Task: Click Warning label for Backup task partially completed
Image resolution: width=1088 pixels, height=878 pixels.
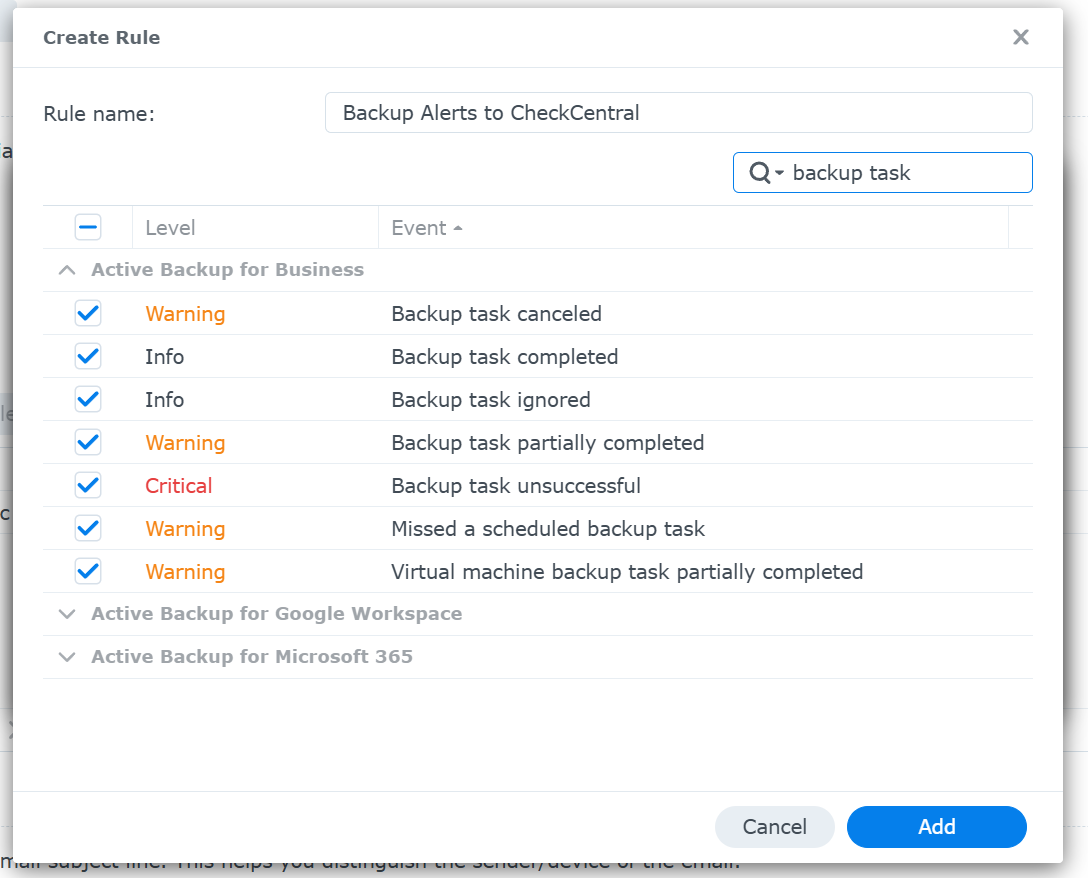Action: tap(185, 443)
